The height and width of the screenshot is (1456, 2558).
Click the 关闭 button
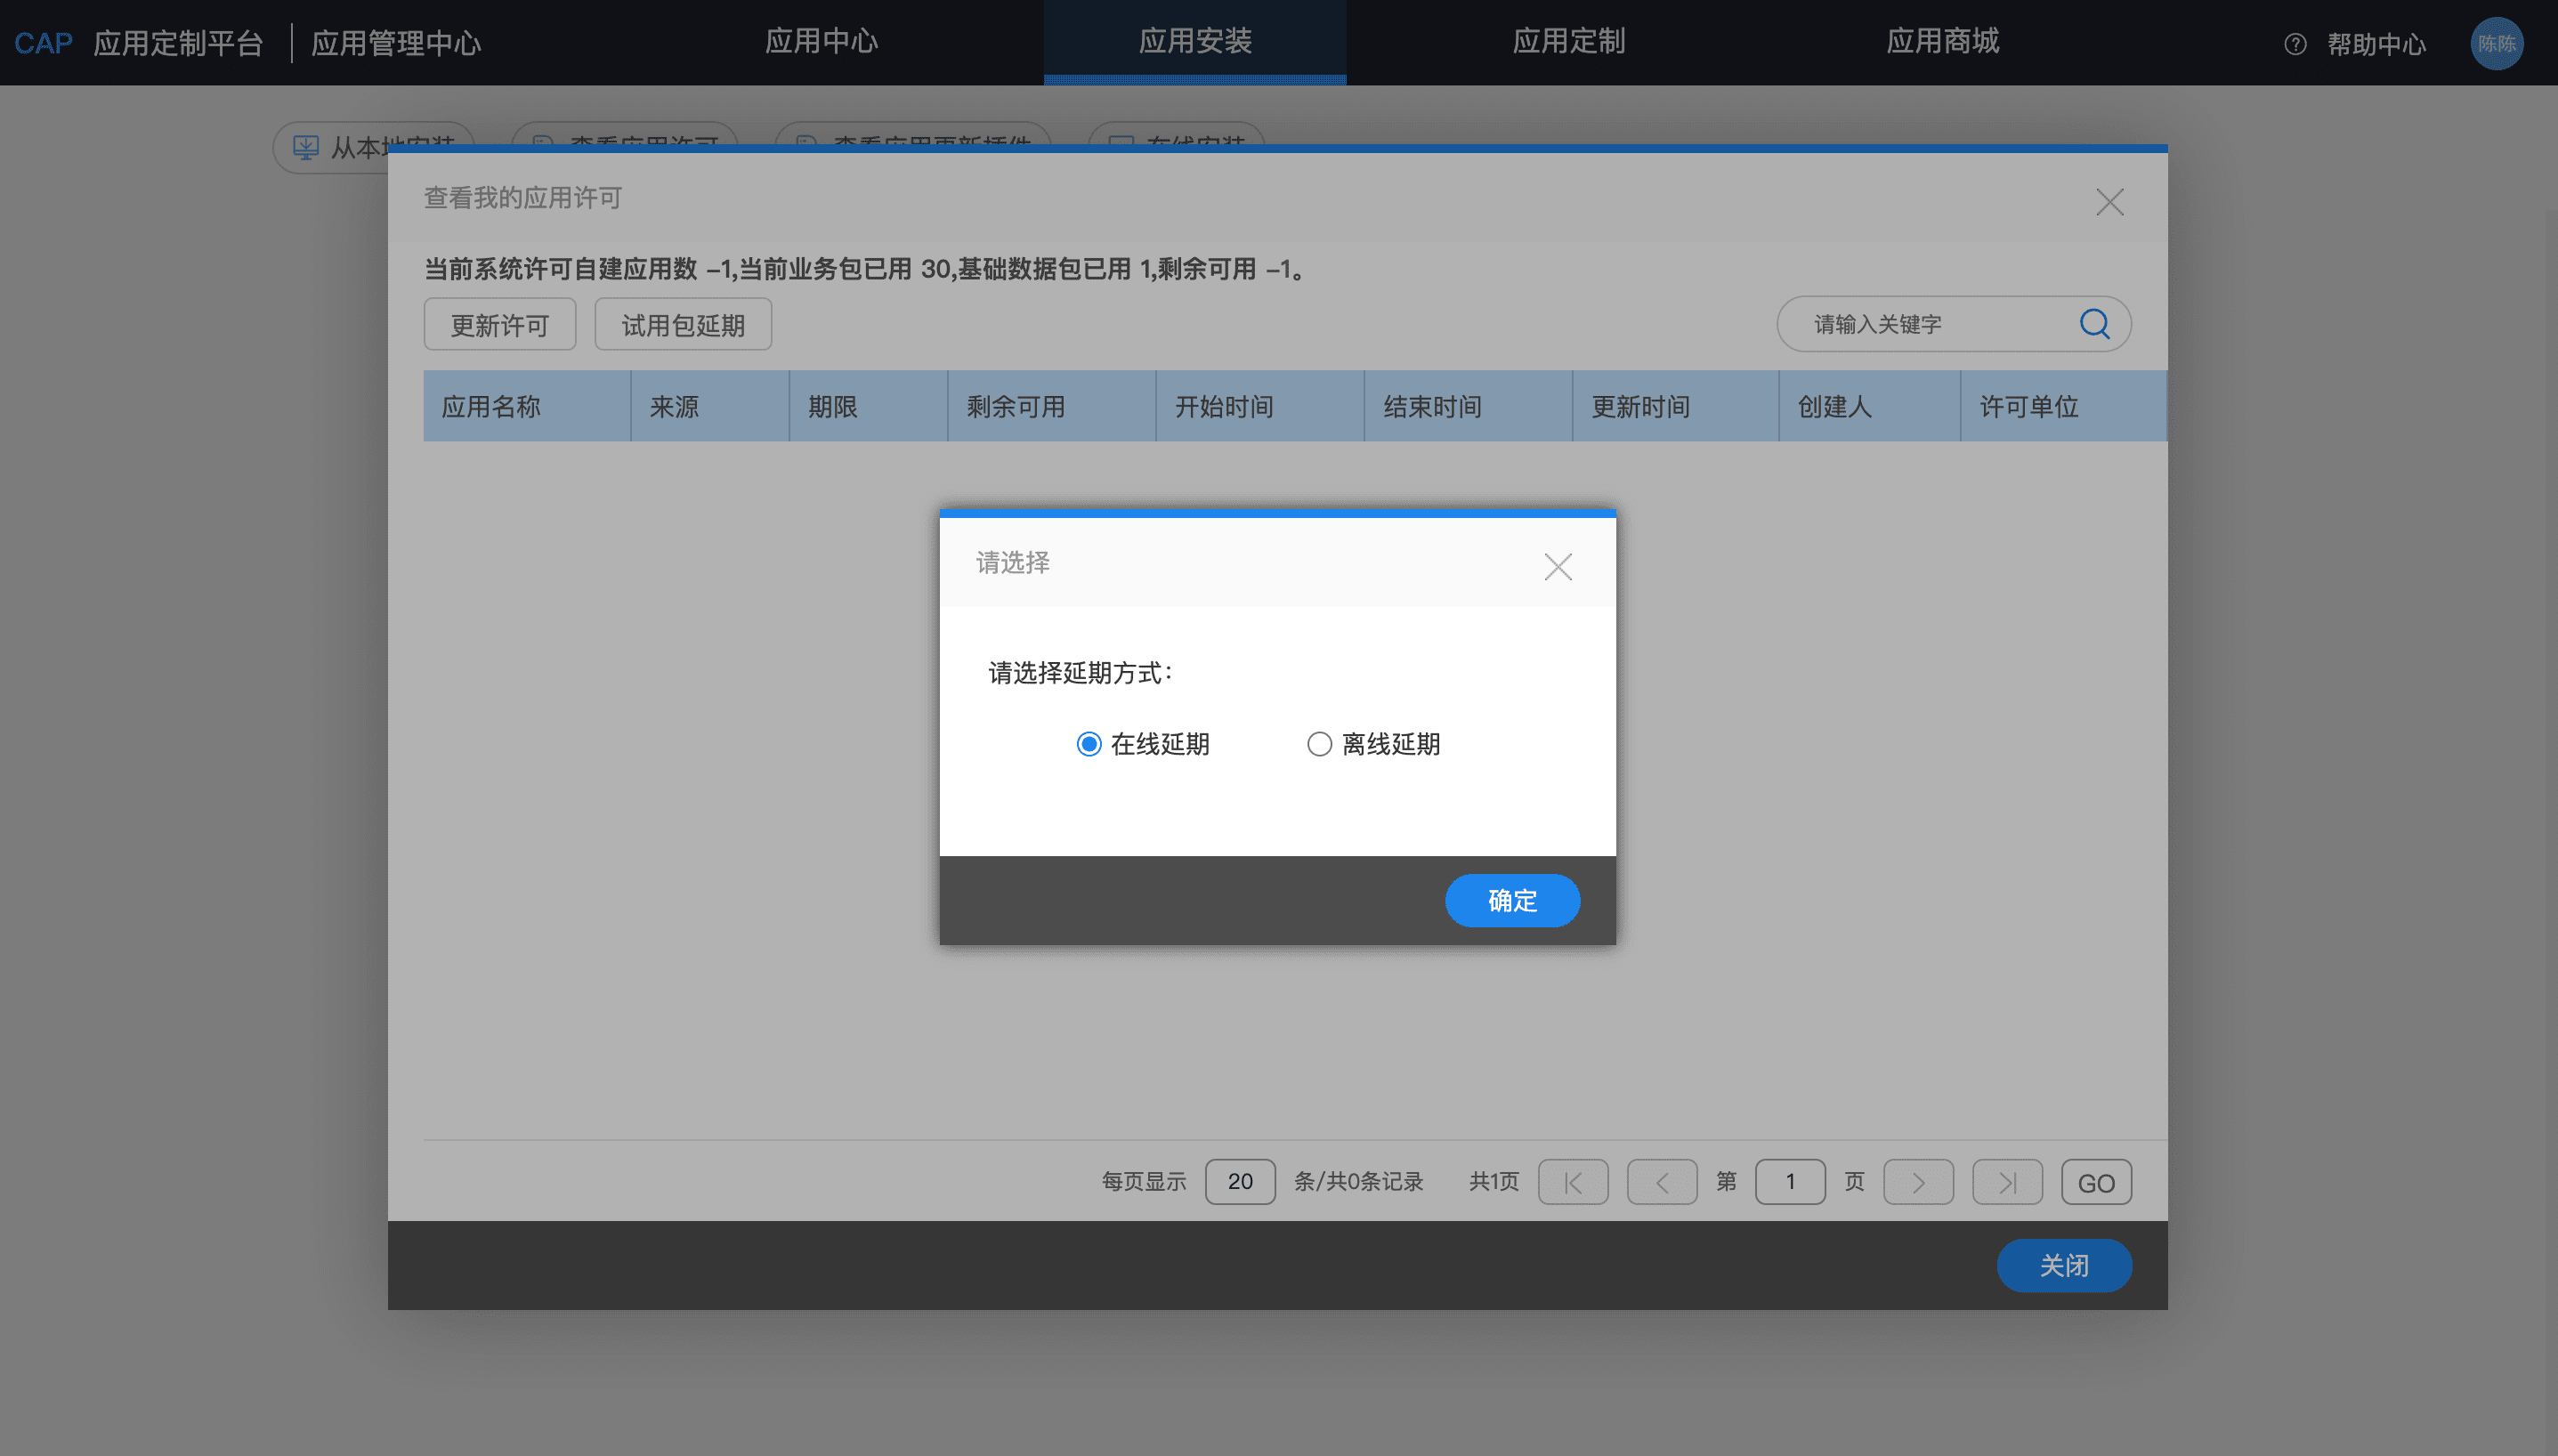click(x=2064, y=1265)
